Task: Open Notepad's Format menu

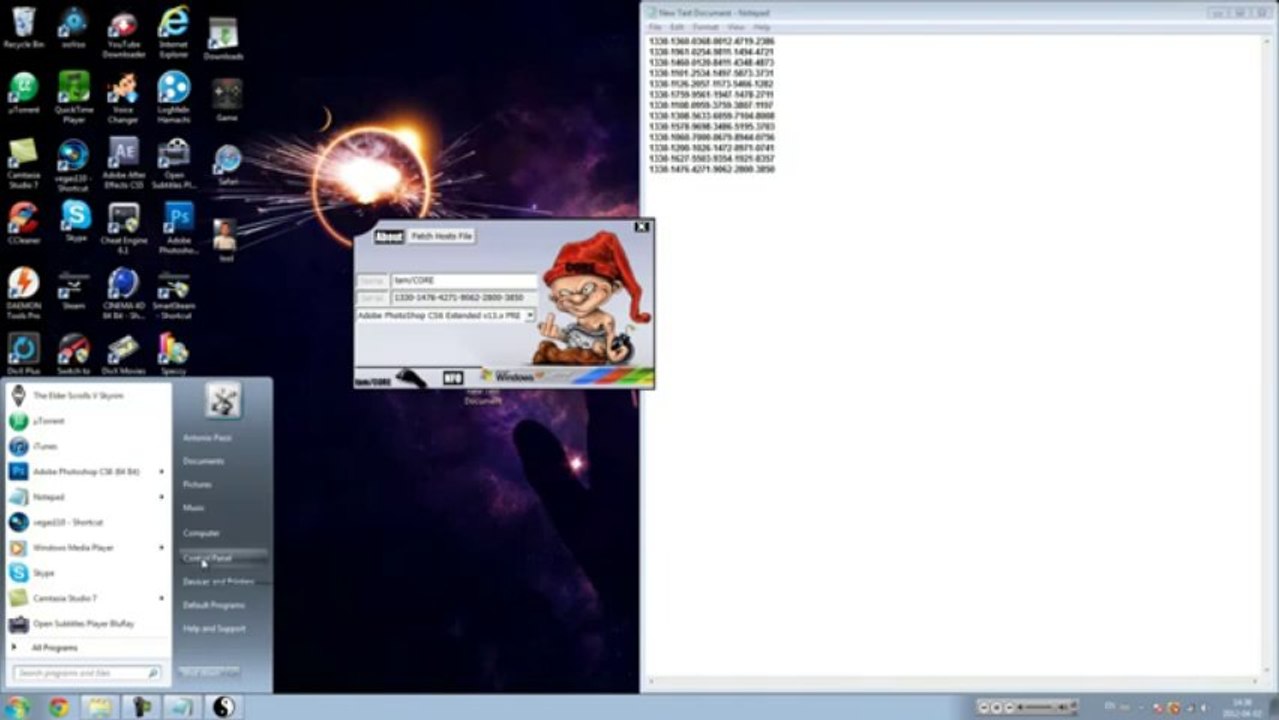Action: [x=706, y=26]
